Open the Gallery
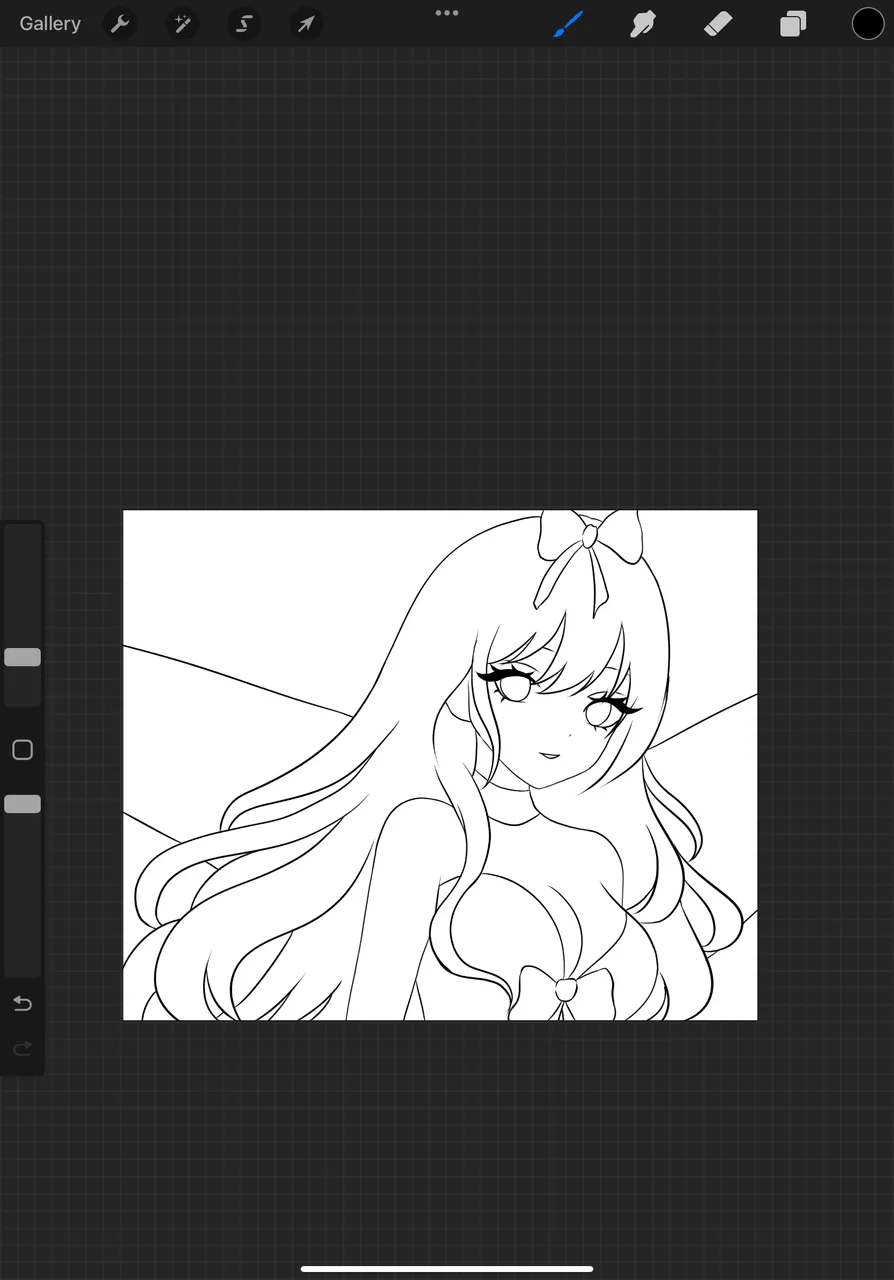This screenshot has height=1280, width=894. 50,23
